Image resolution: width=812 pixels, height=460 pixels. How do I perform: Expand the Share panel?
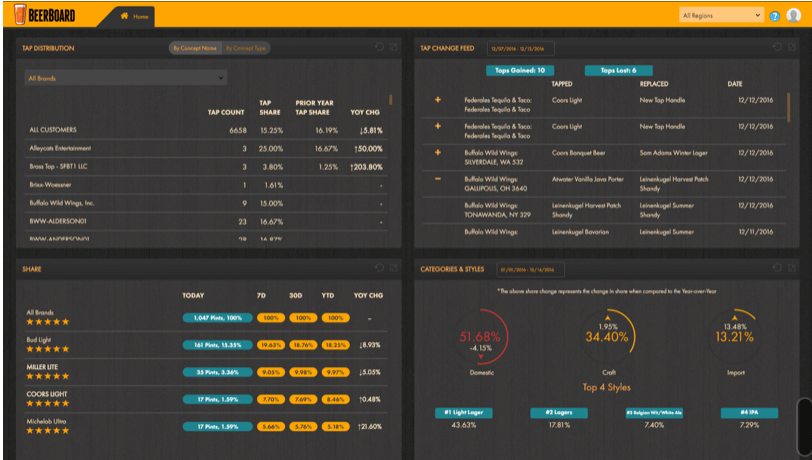(394, 268)
